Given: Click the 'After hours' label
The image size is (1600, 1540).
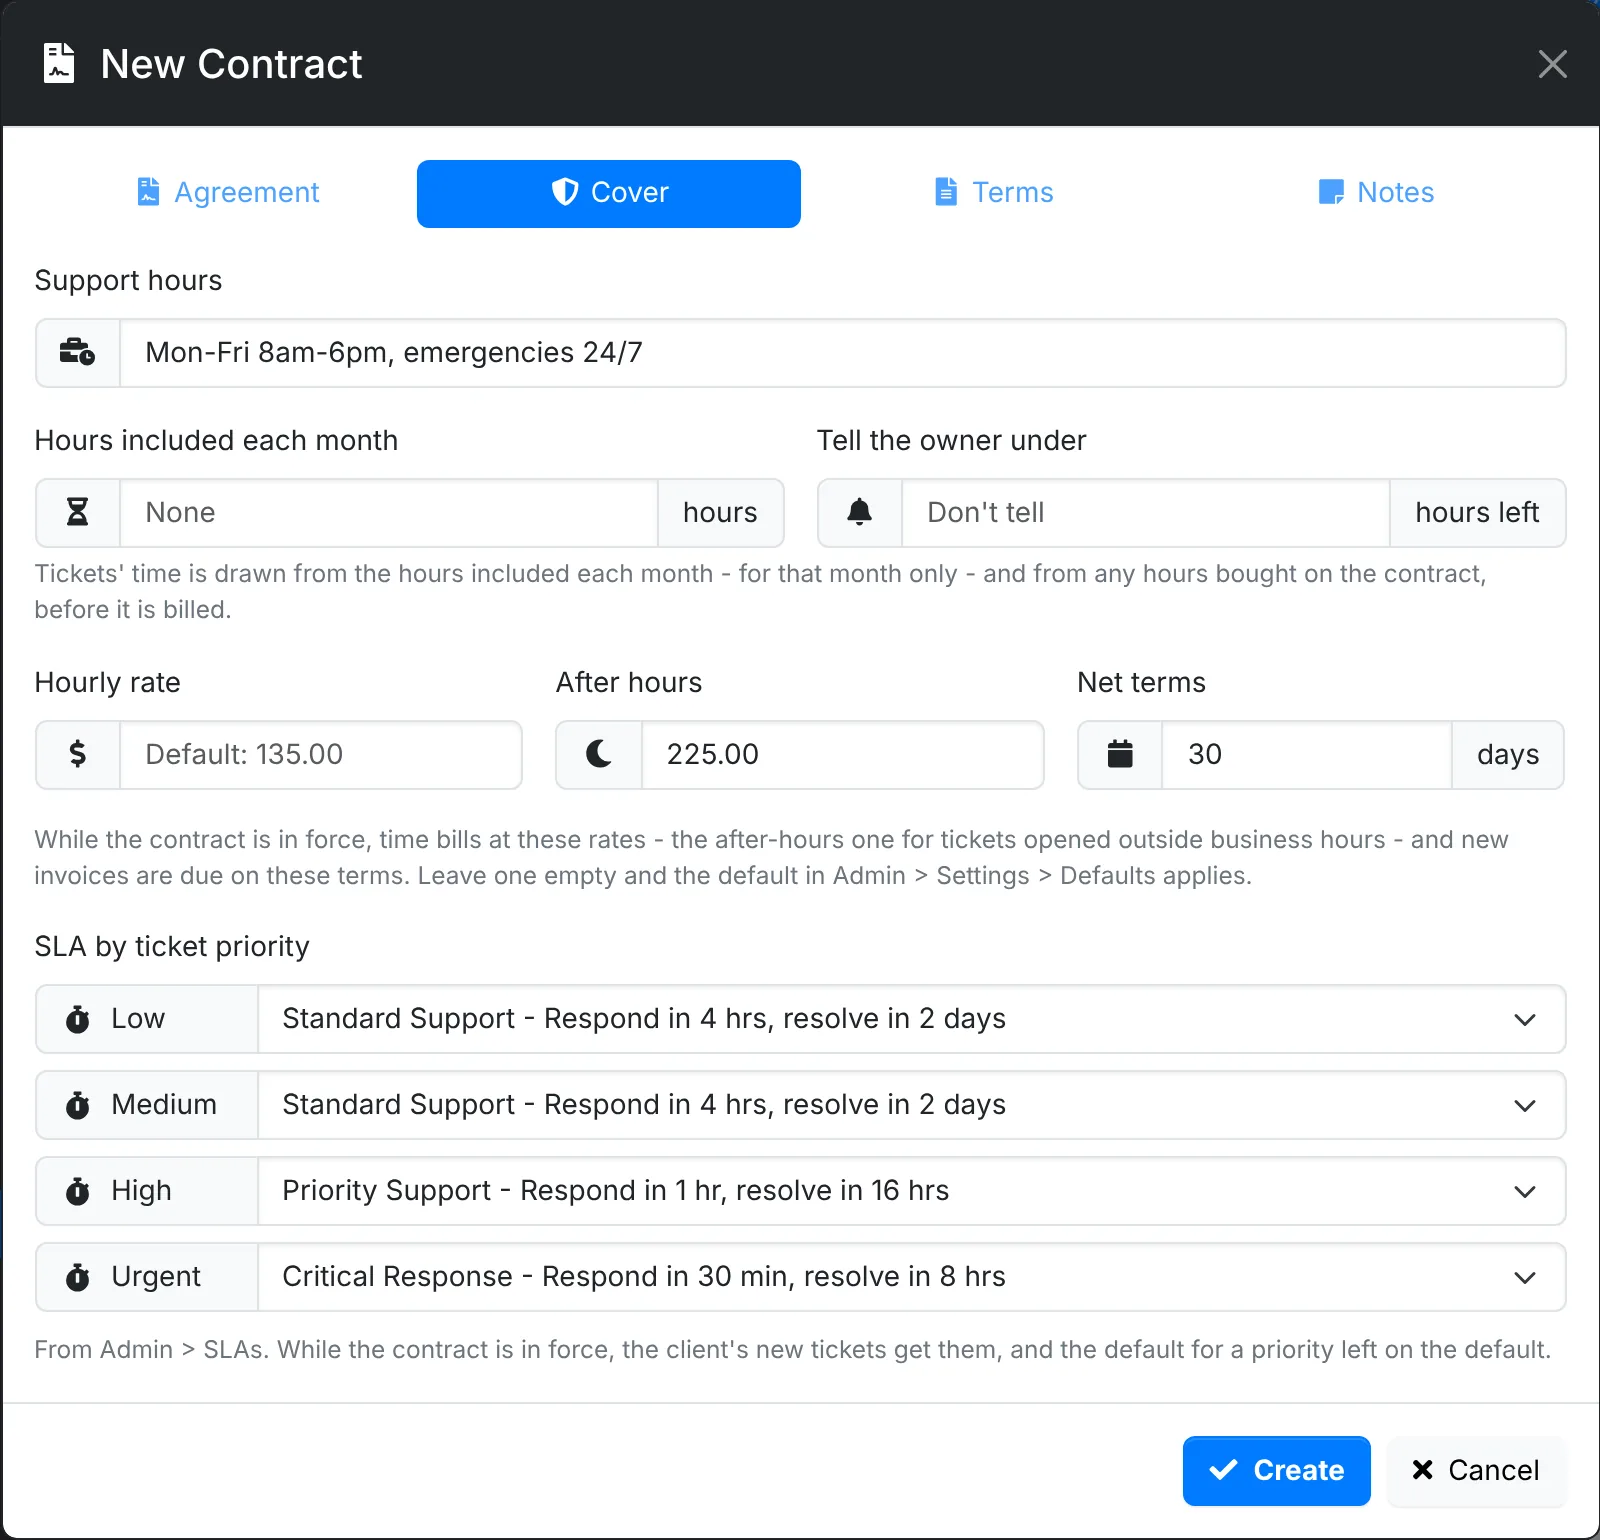Looking at the screenshot, I should [x=629, y=683].
